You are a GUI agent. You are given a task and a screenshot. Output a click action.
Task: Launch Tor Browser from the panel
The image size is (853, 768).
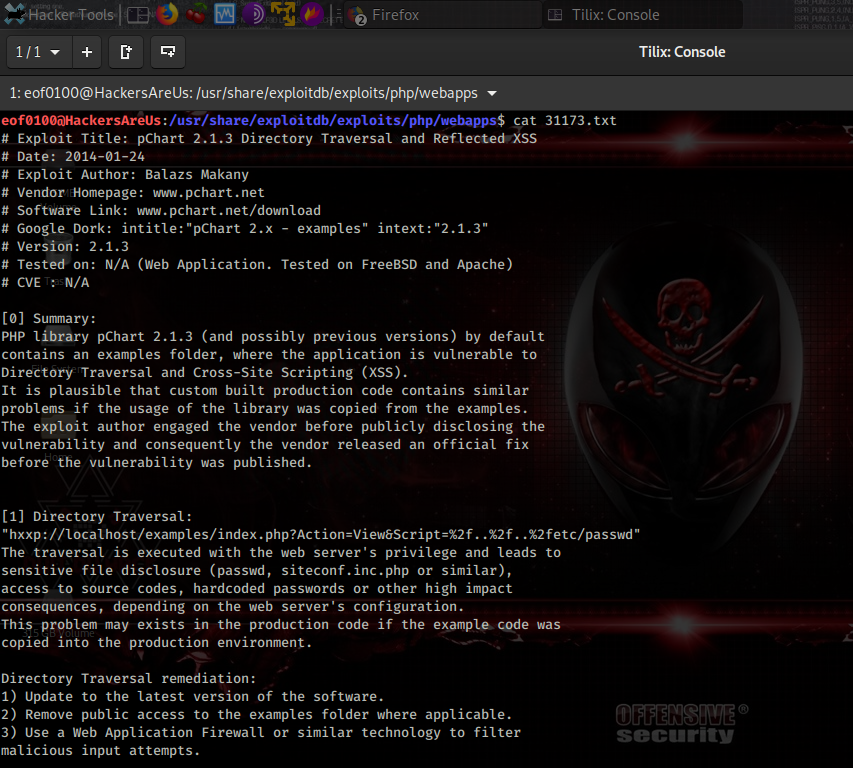tap(254, 15)
